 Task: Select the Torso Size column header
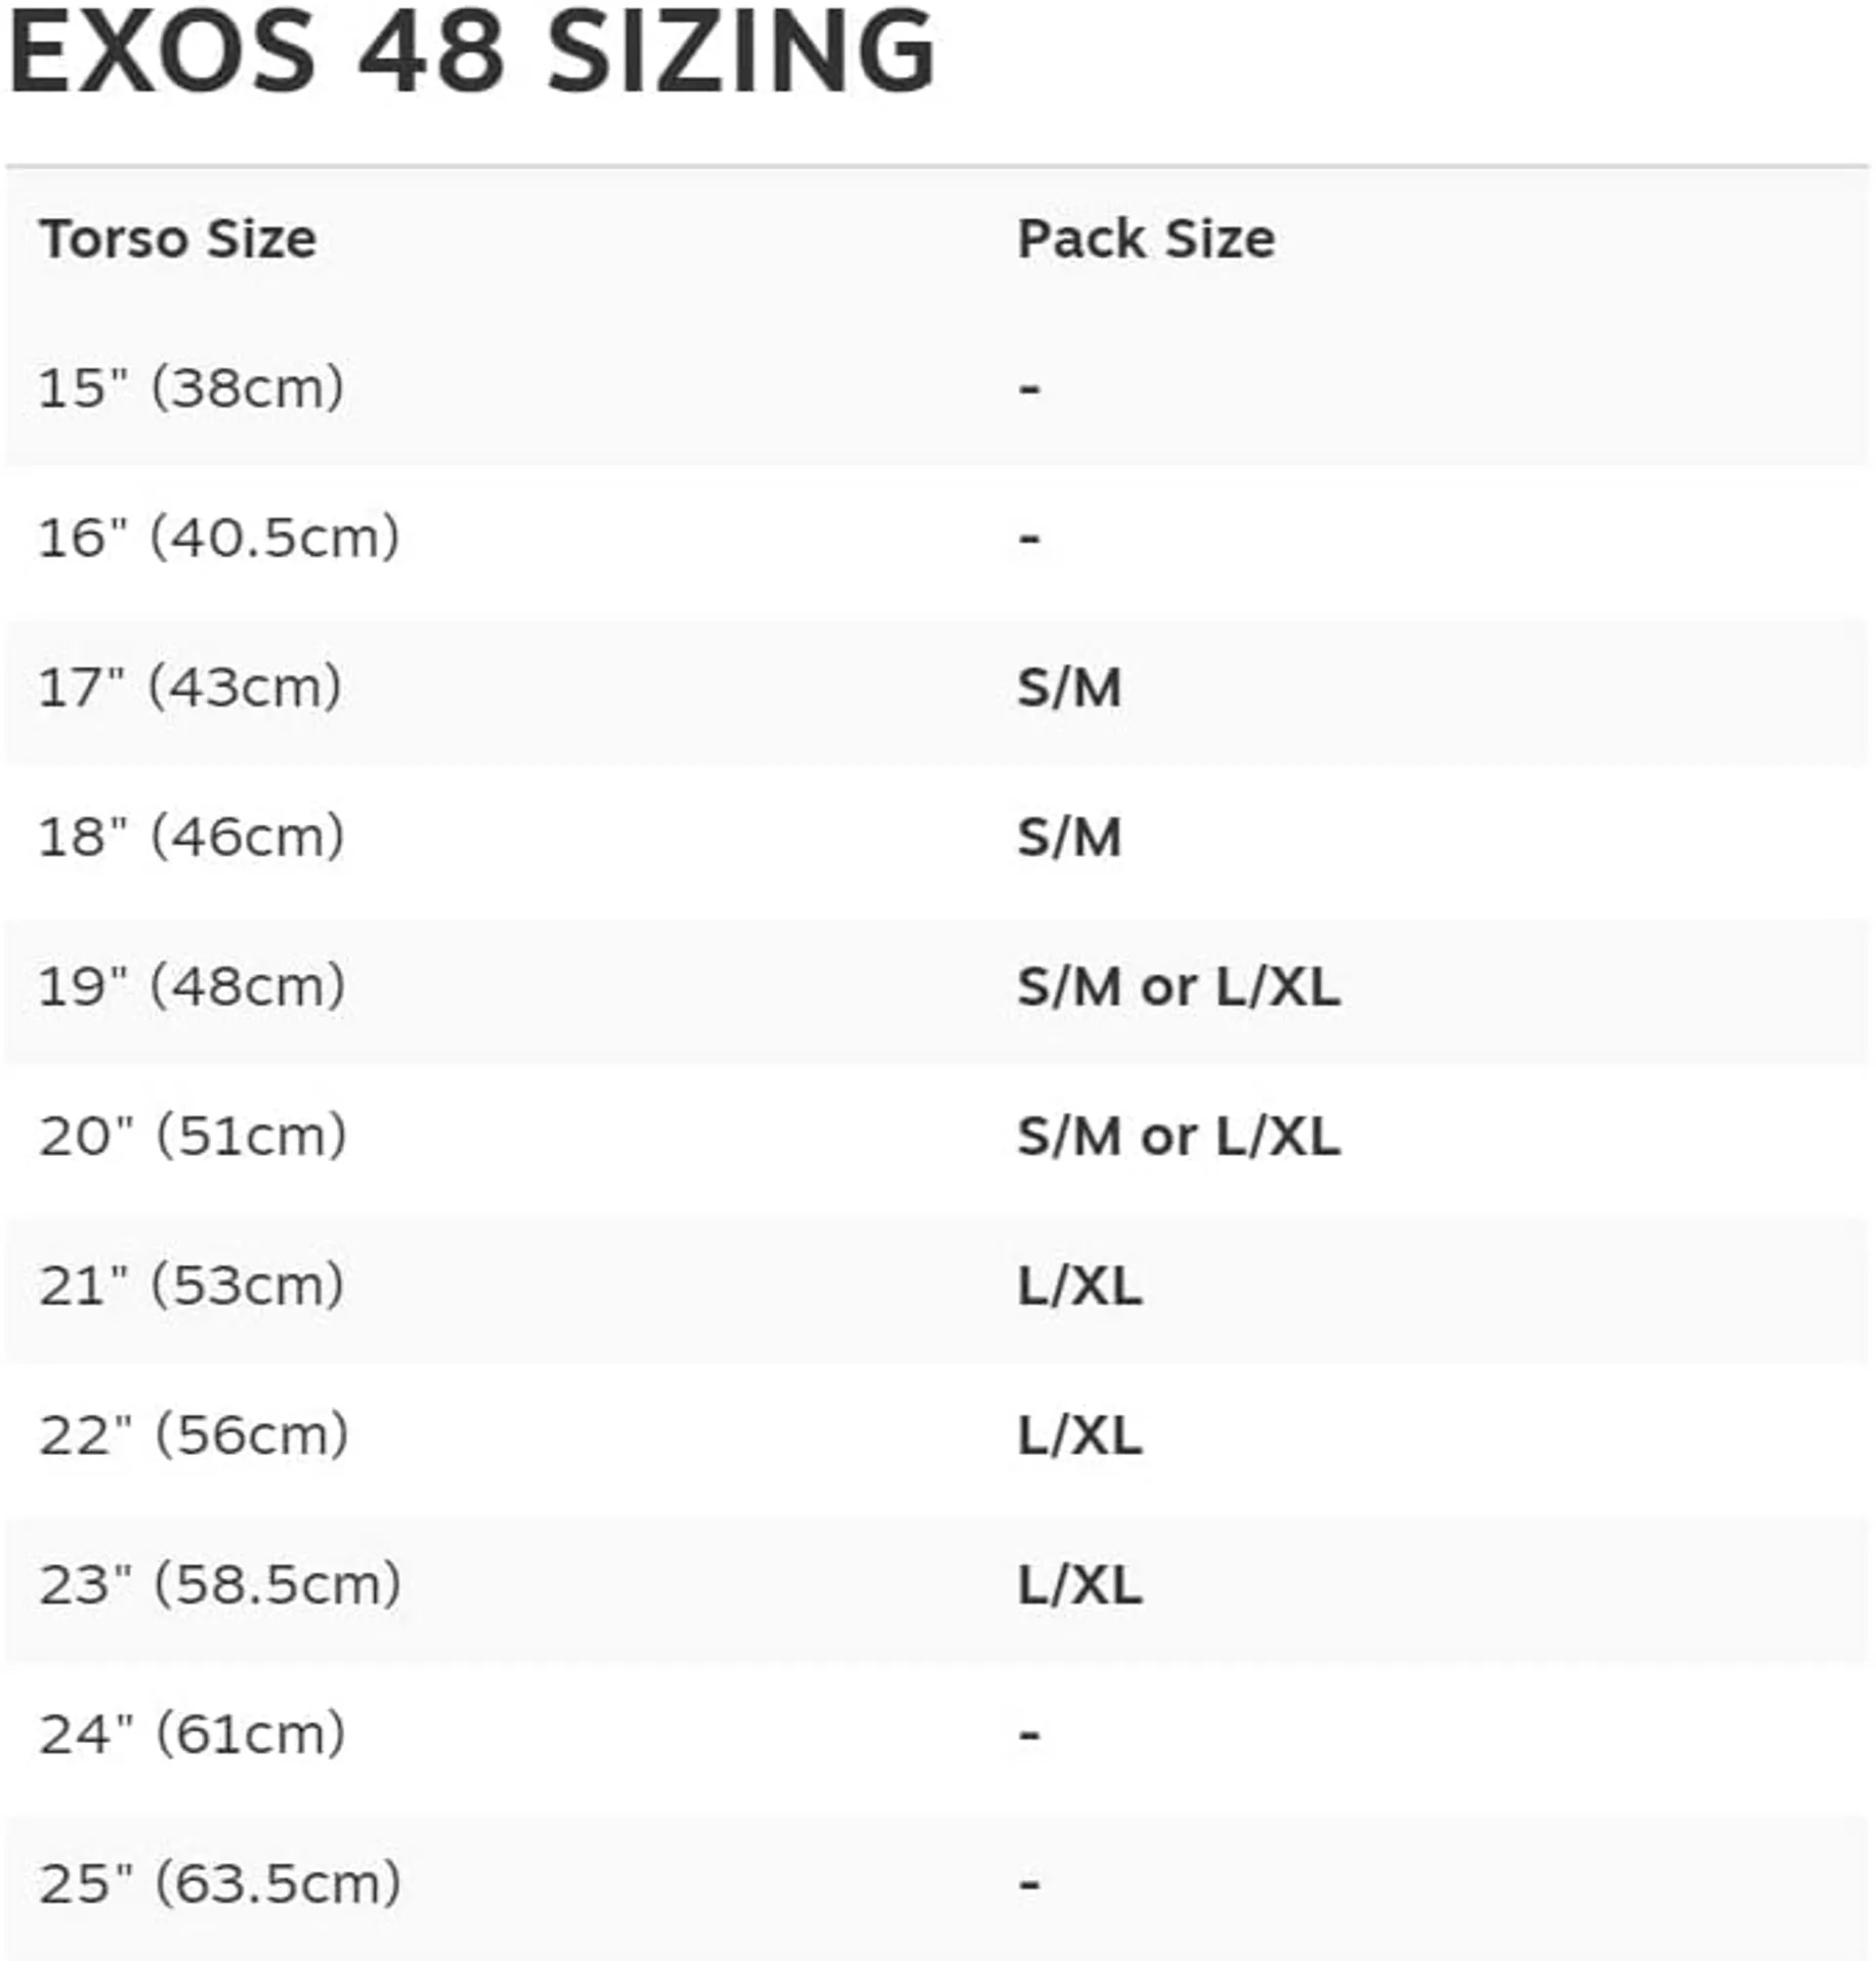(x=178, y=239)
